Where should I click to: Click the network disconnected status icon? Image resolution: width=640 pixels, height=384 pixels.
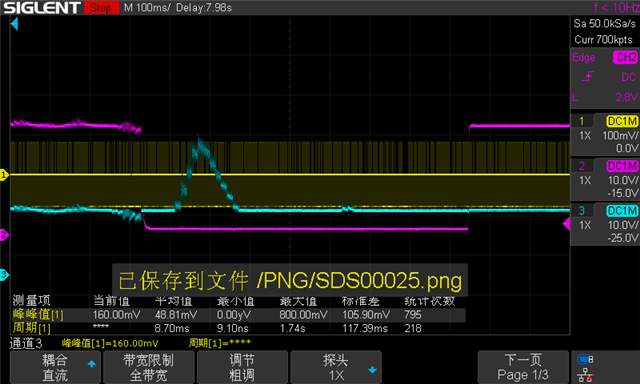(x=585, y=375)
